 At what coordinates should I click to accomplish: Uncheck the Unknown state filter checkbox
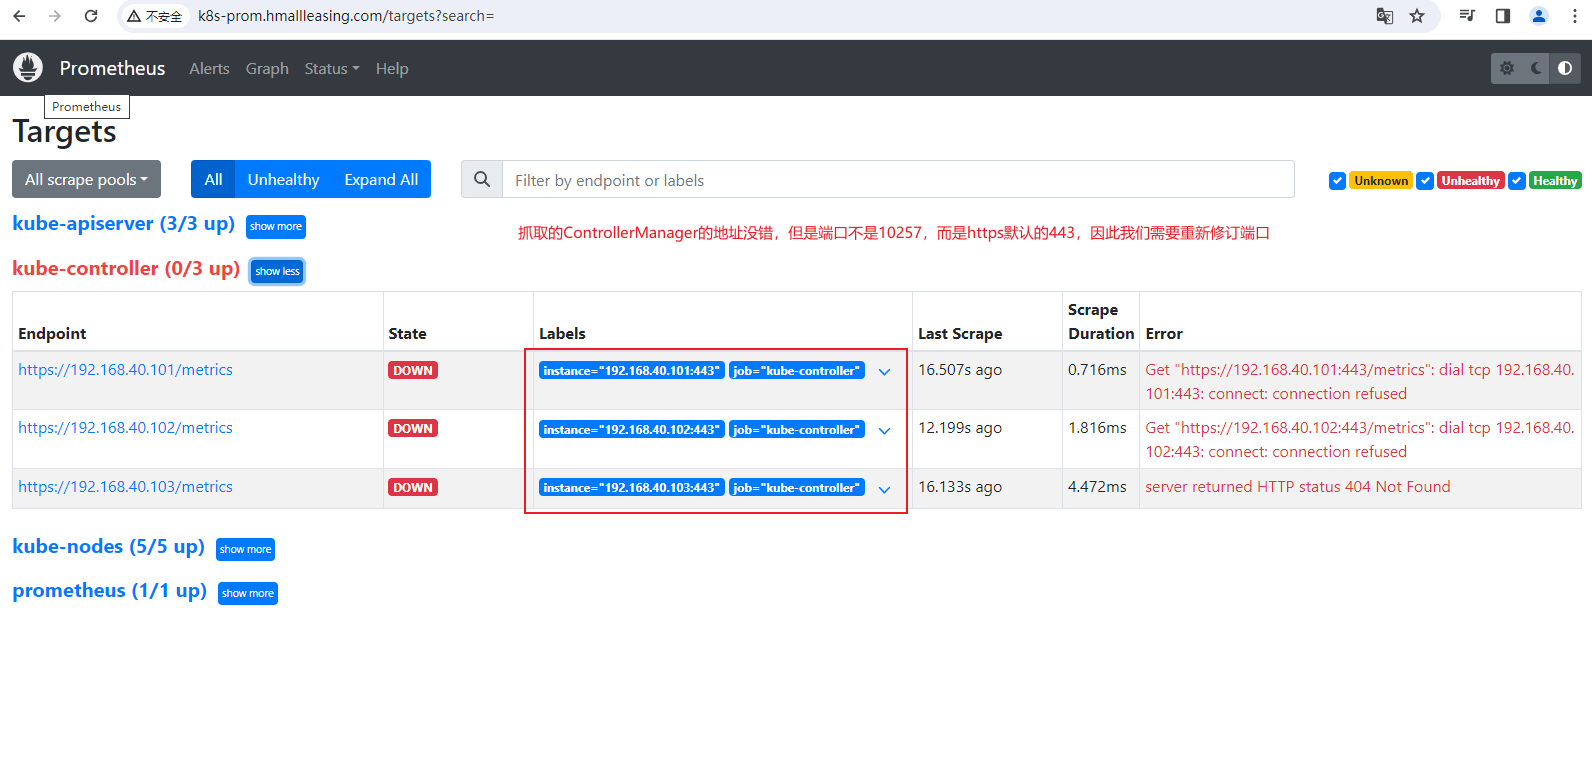(x=1337, y=181)
